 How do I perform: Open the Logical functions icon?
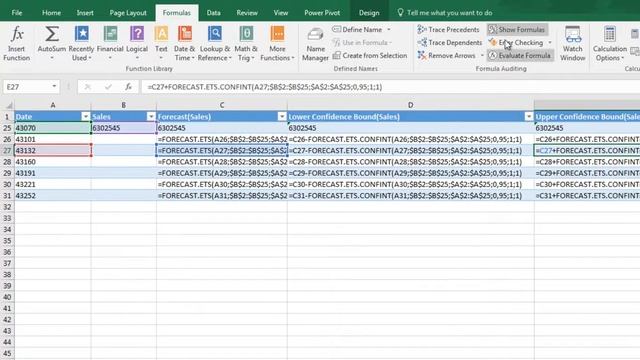coord(137,34)
